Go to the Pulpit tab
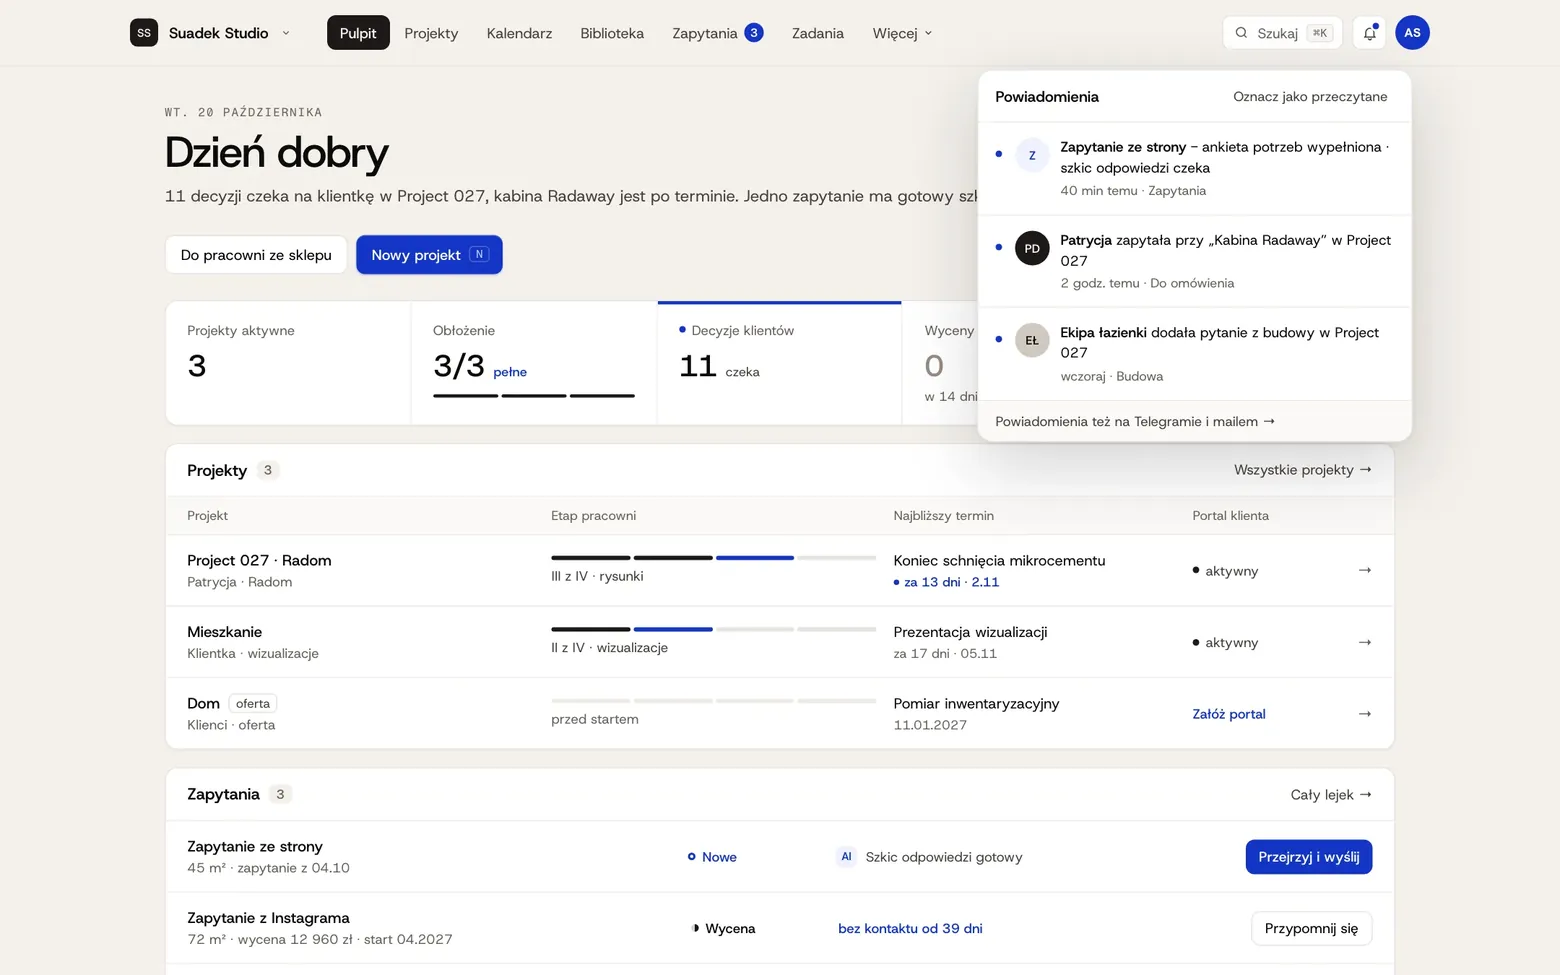Viewport: 1560px width, 975px height. [x=358, y=33]
